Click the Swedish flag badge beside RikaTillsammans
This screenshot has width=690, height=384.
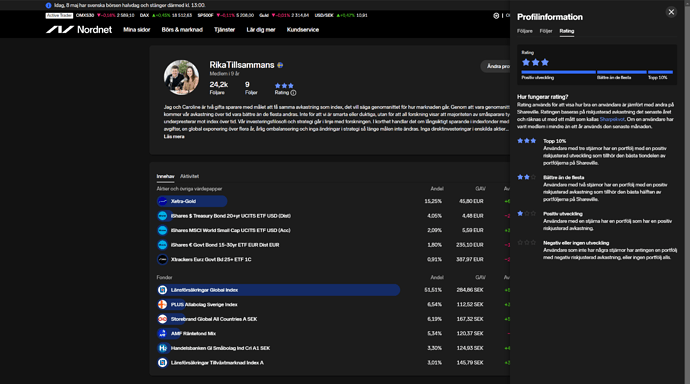(x=280, y=65)
